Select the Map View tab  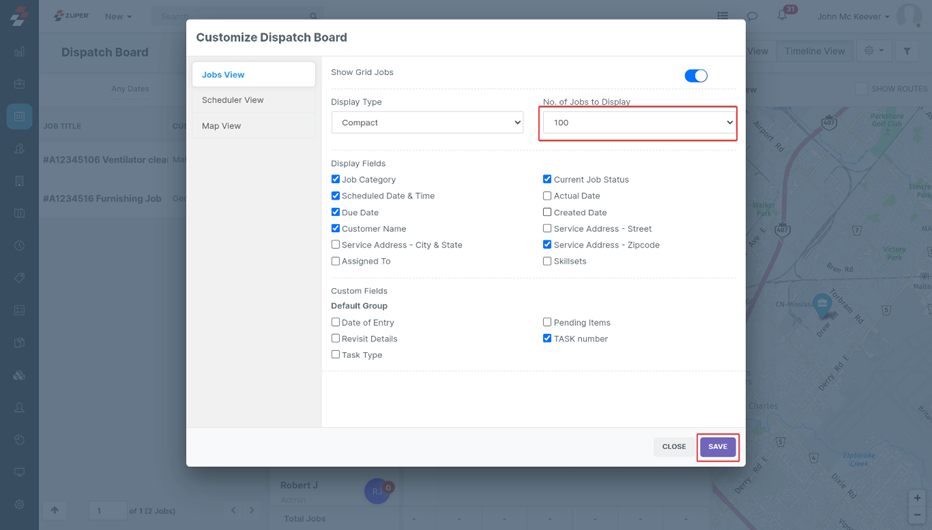[221, 126]
